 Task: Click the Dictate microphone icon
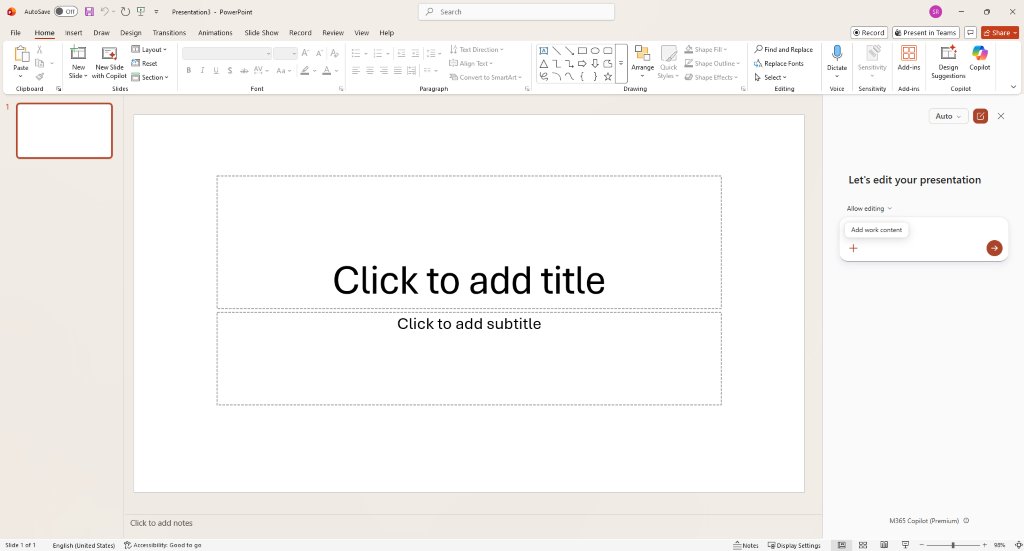pos(837,54)
